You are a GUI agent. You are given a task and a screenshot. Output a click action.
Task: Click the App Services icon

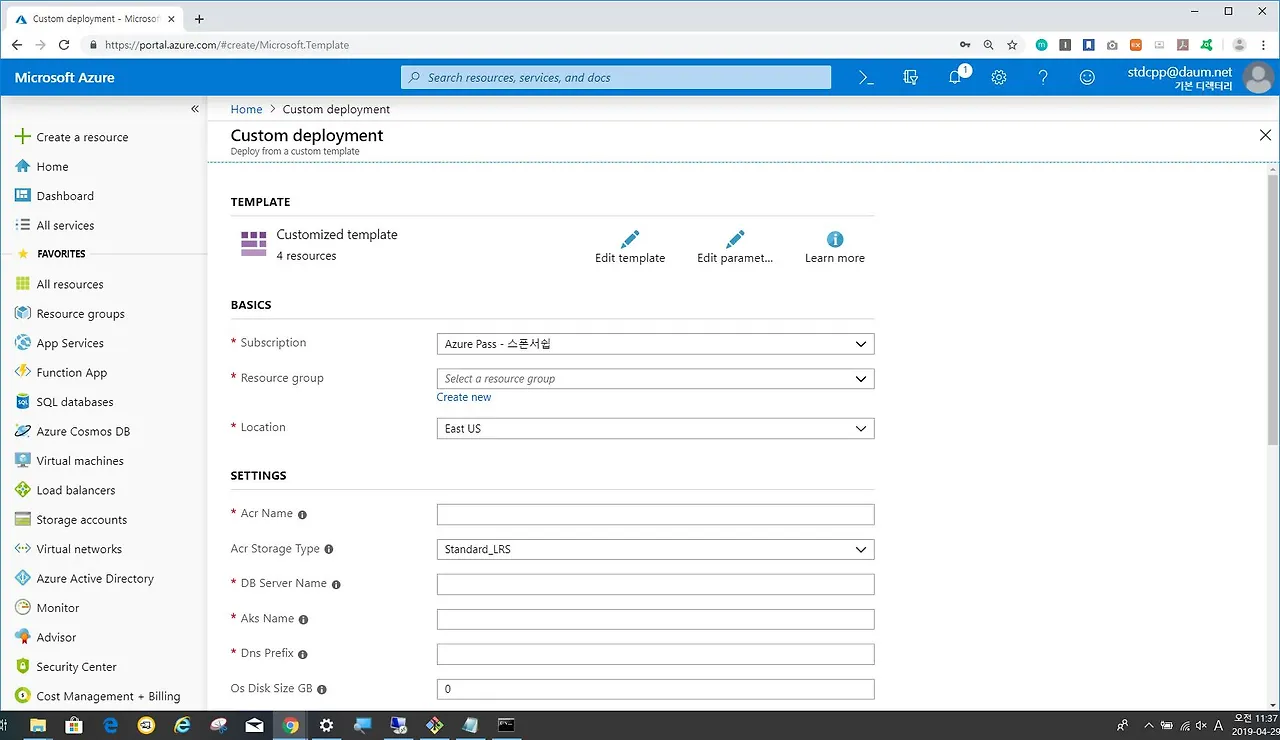[x=23, y=343]
